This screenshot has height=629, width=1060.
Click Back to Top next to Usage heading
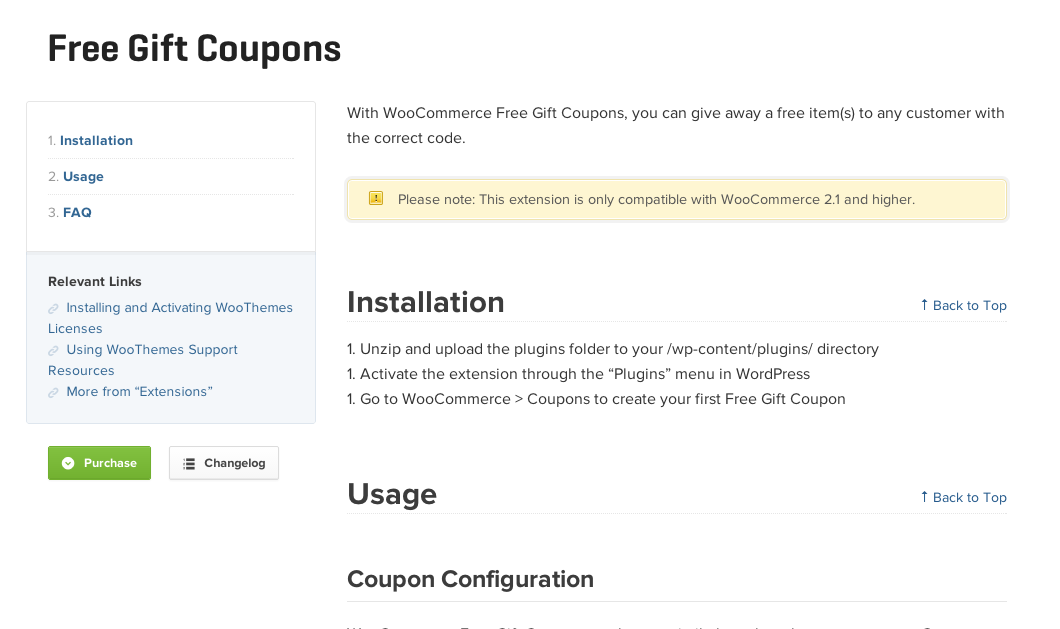[969, 498]
